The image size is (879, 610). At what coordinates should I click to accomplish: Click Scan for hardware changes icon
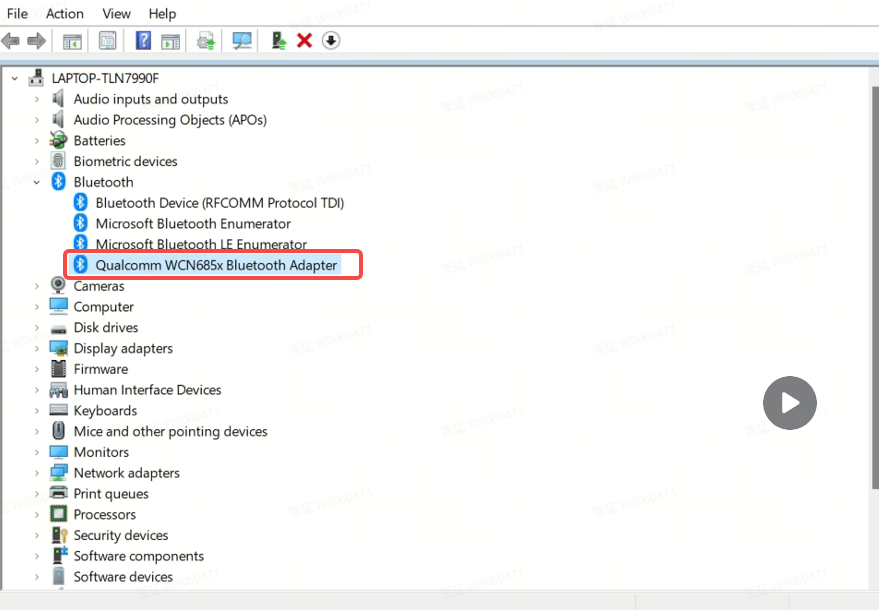click(x=242, y=41)
